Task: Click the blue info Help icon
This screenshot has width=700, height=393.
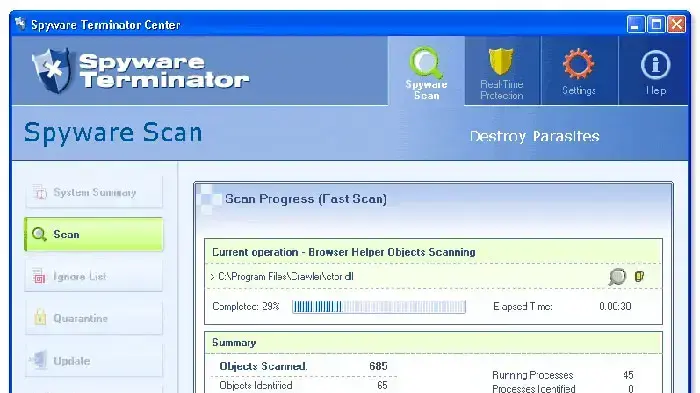Action: [655, 65]
